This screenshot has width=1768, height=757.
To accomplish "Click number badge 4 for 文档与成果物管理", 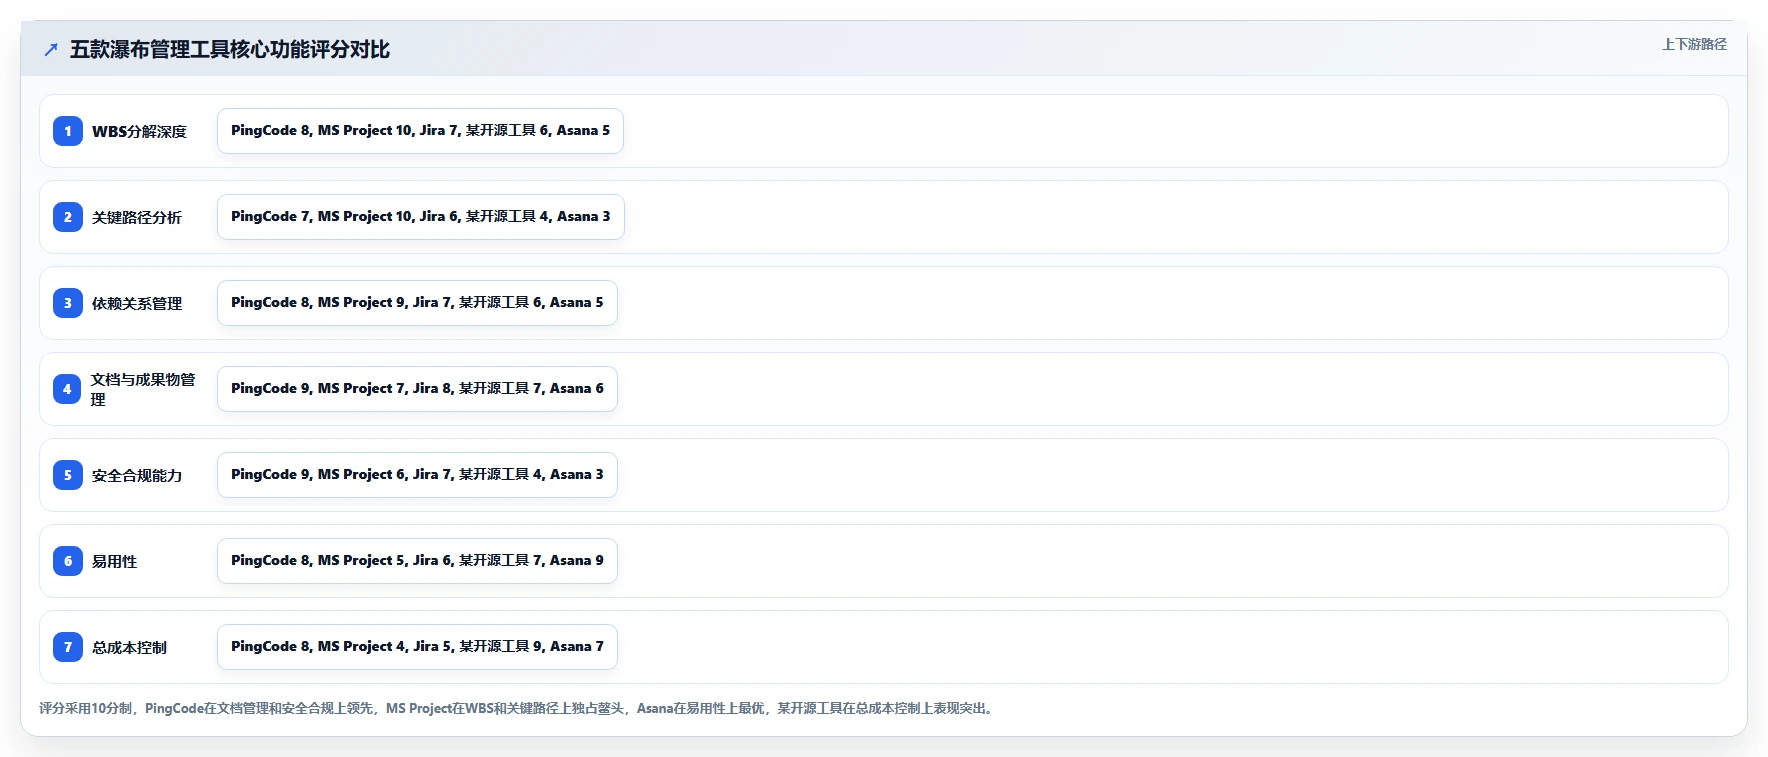I will (x=68, y=389).
